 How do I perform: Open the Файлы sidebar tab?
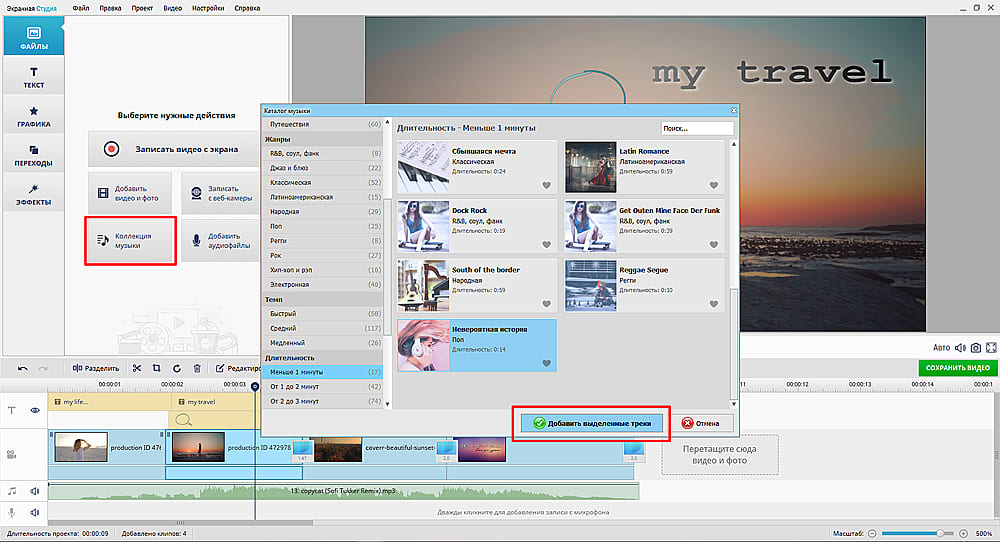33,36
